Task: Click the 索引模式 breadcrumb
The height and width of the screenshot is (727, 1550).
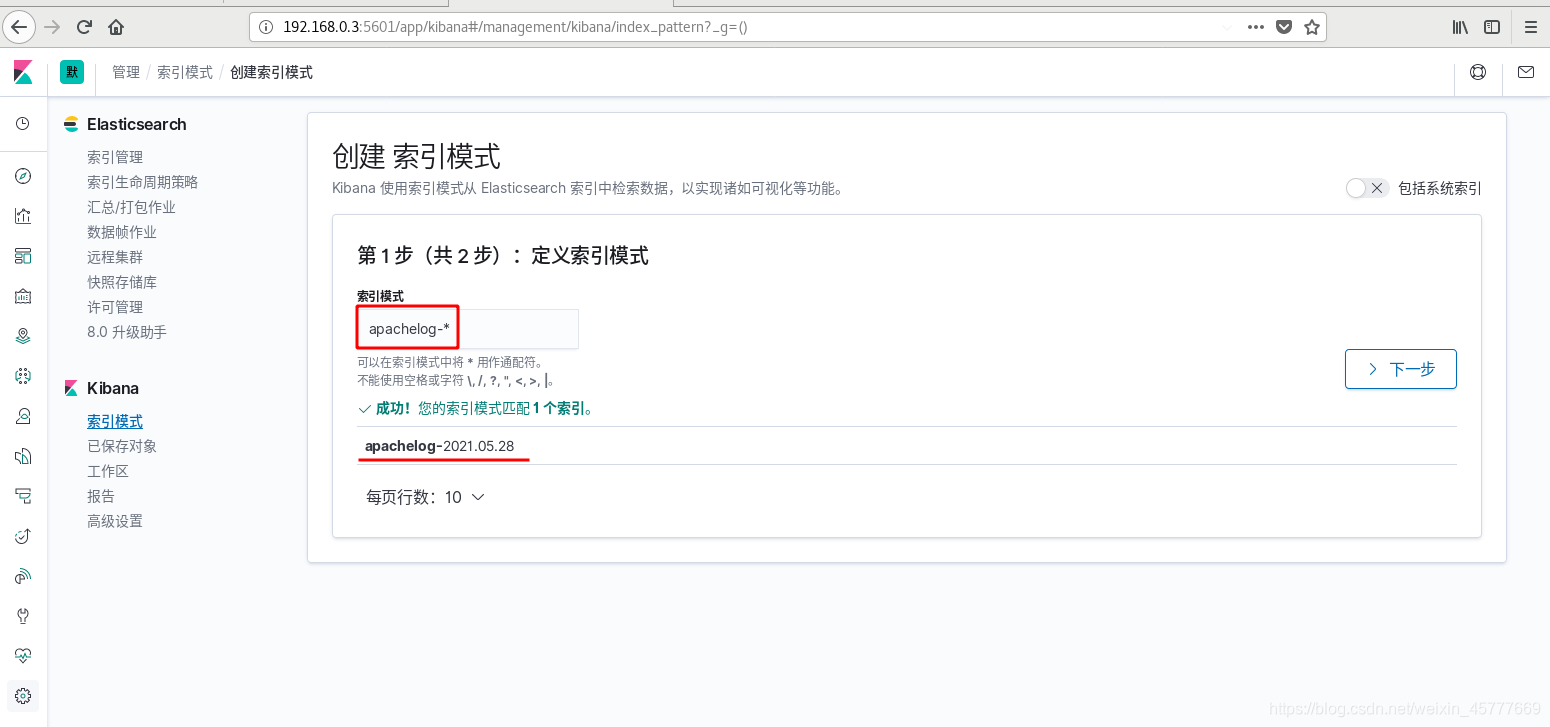Action: tap(185, 72)
